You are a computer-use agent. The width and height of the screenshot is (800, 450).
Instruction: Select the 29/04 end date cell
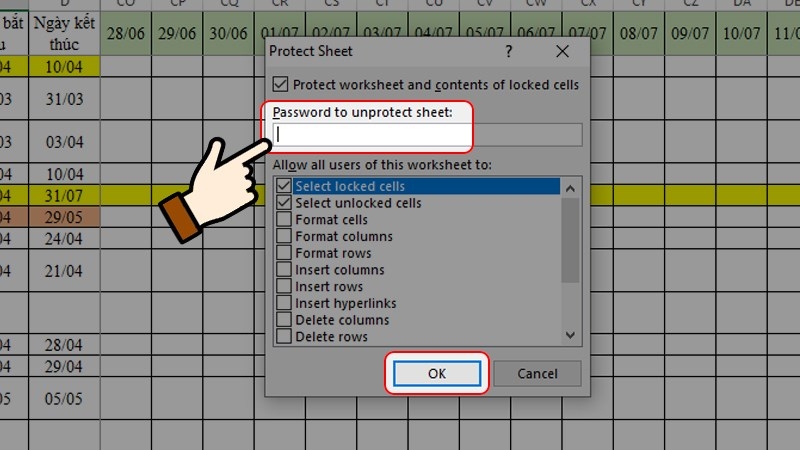pos(64,366)
